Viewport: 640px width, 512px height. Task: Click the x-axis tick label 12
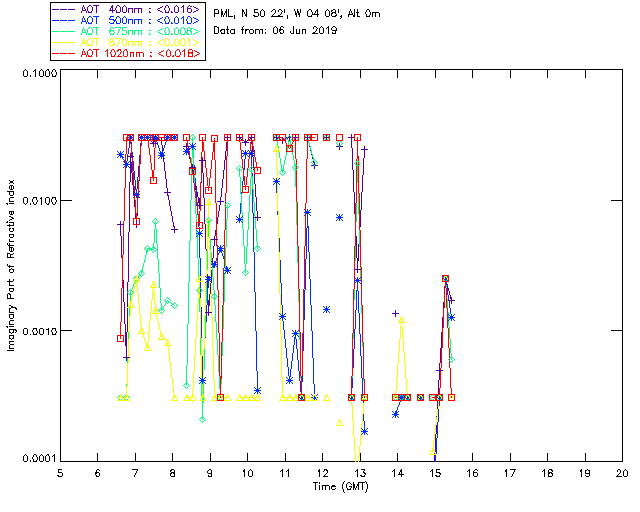pos(322,472)
